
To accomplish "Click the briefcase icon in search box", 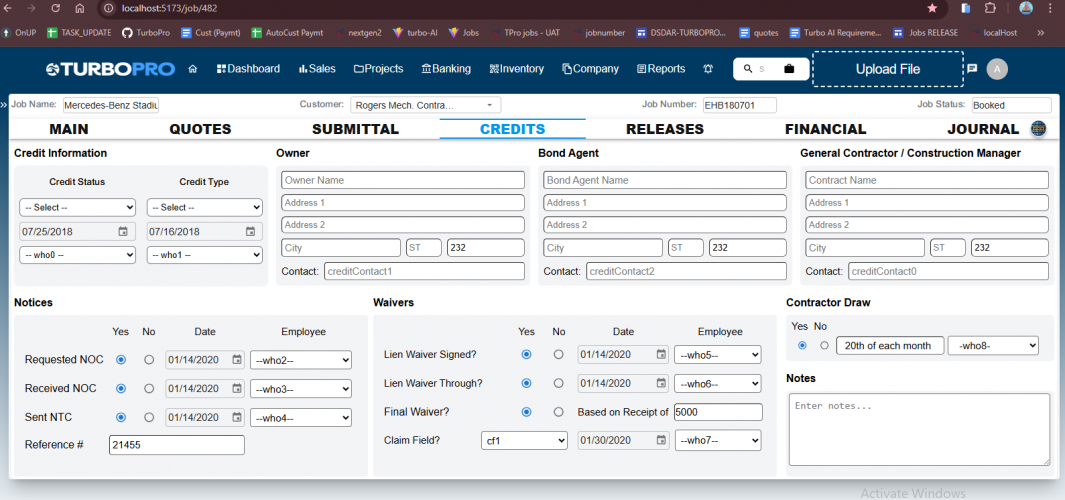I will coord(789,69).
